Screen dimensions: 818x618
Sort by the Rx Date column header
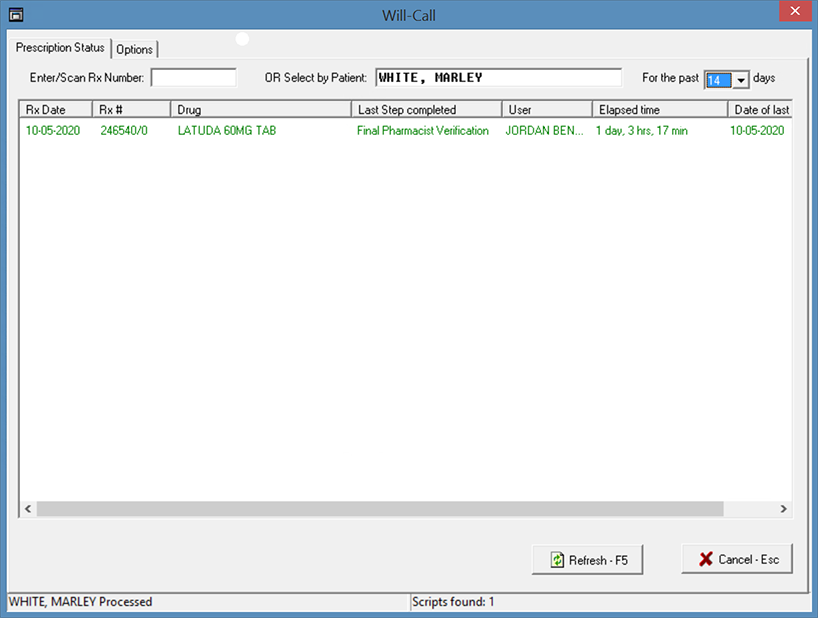56,110
